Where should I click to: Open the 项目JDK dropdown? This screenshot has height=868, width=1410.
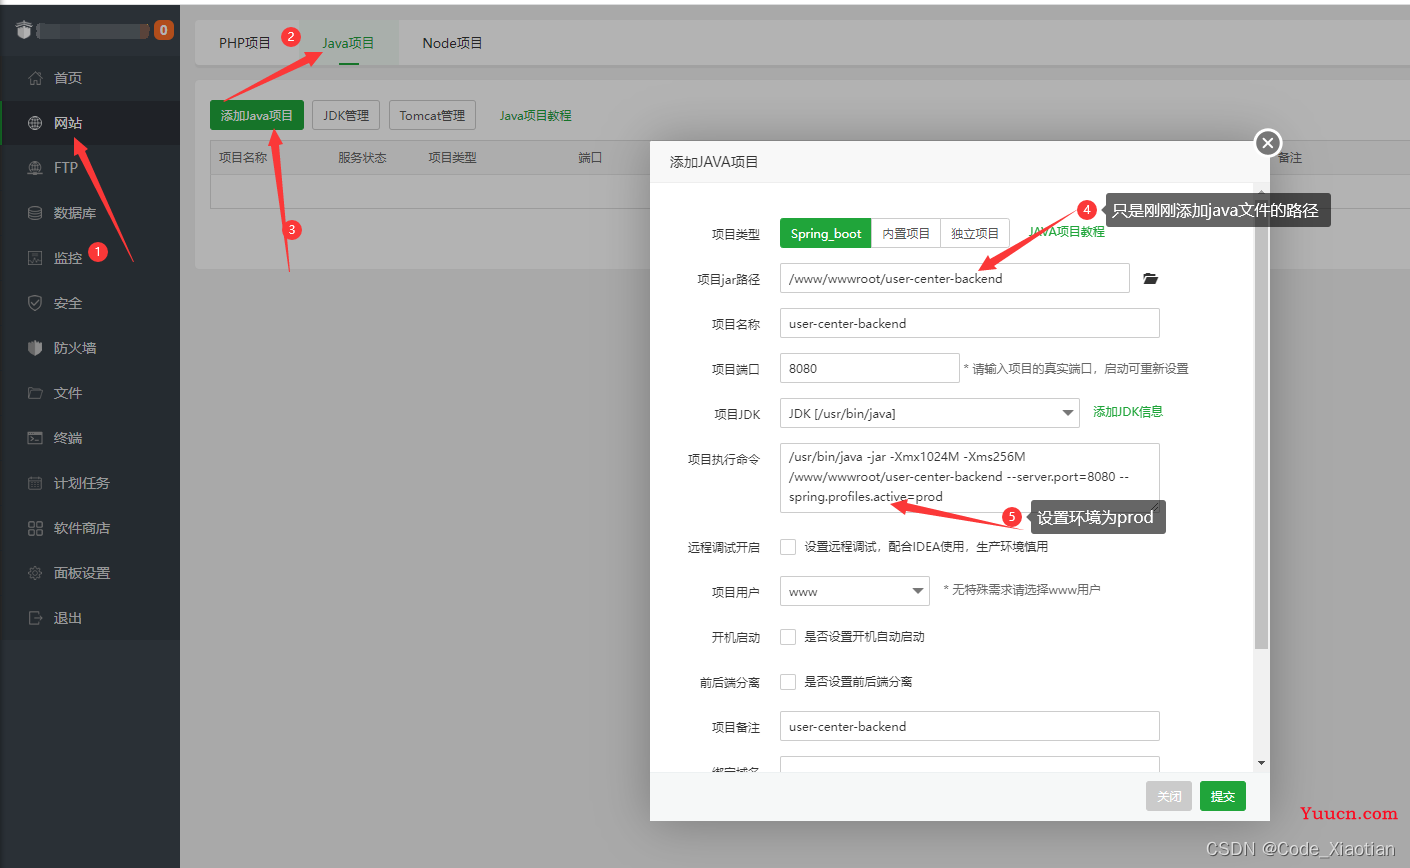930,413
